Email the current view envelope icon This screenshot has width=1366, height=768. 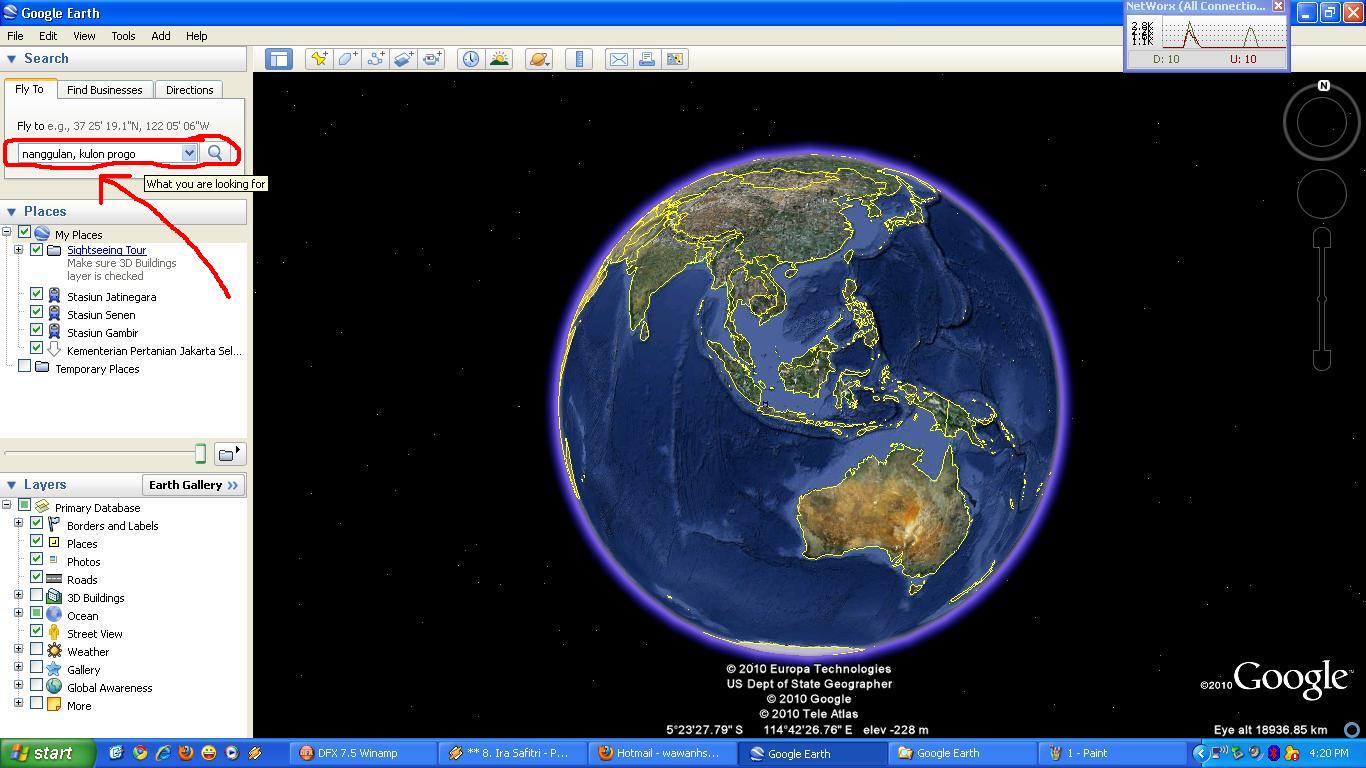point(619,59)
